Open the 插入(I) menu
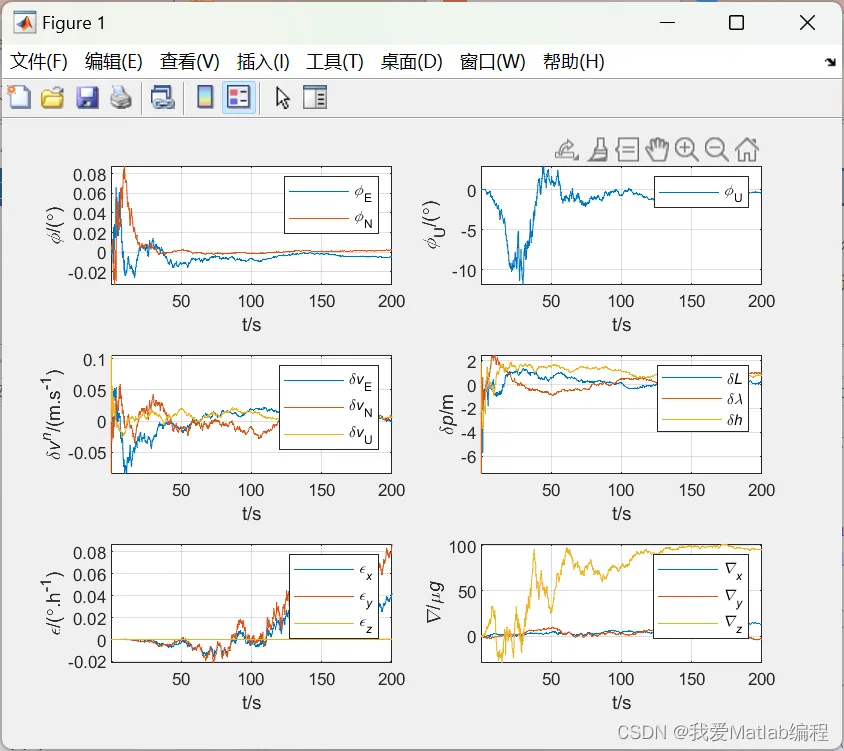The height and width of the screenshot is (751, 844). (x=263, y=61)
